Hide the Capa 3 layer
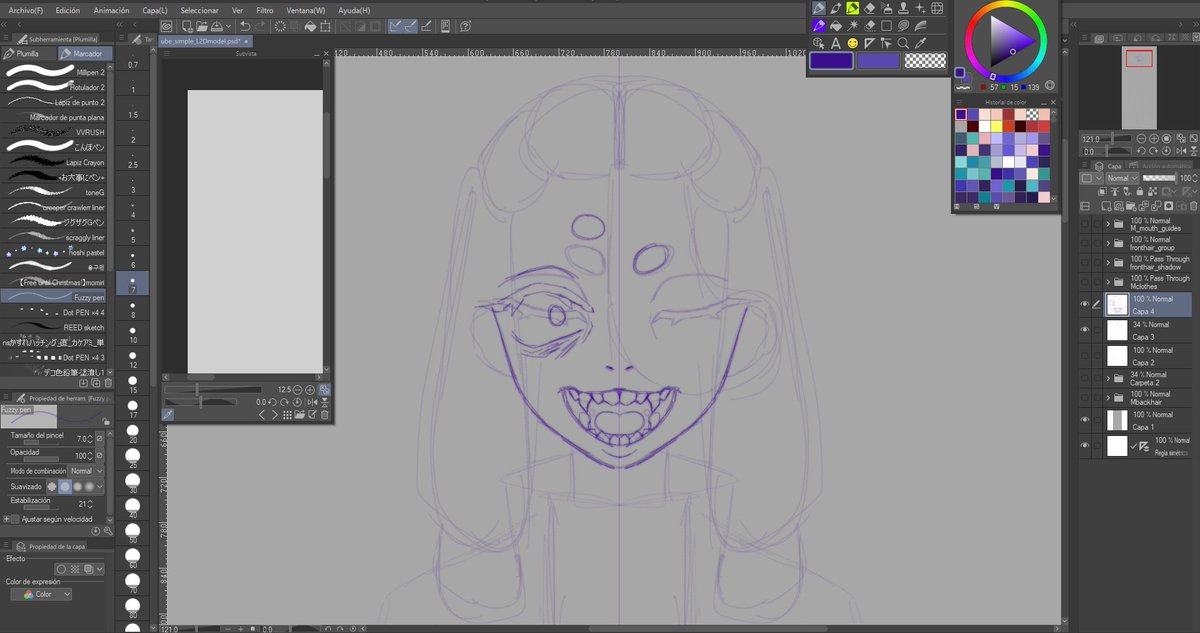 (x=1085, y=330)
